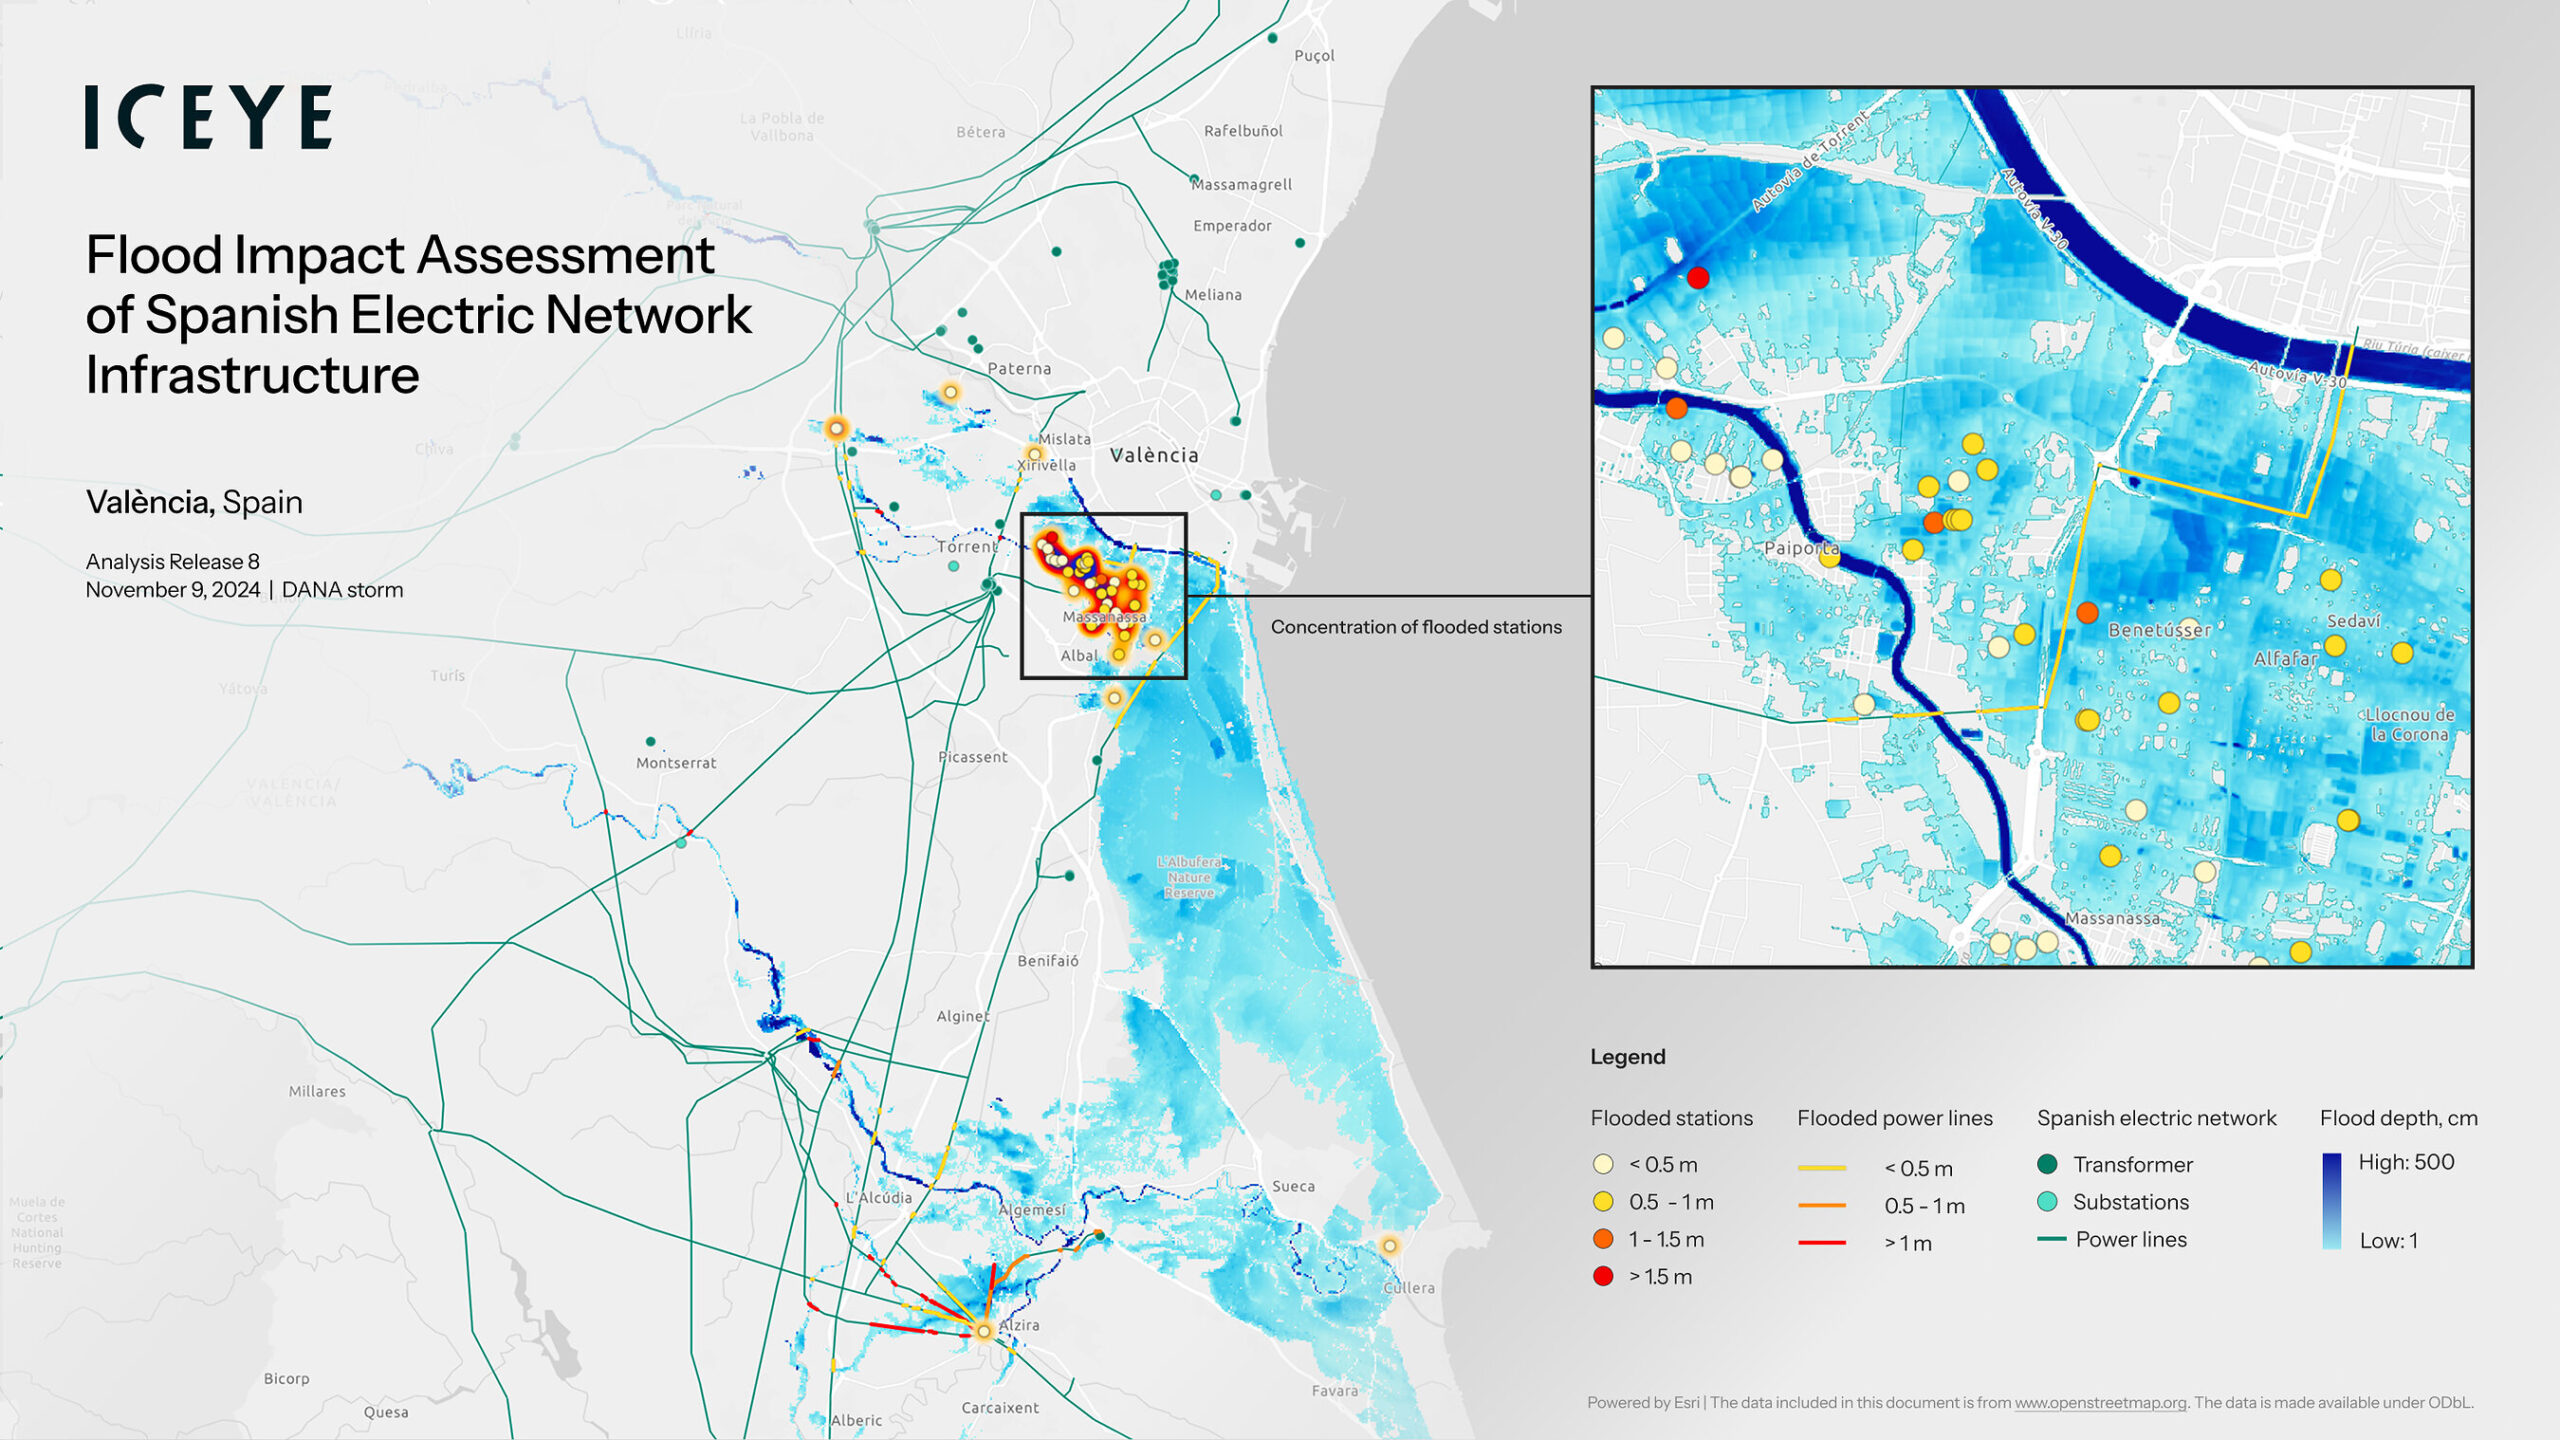Click the Benetússer label in inset map
This screenshot has height=1440, width=2560.
[x=2159, y=630]
